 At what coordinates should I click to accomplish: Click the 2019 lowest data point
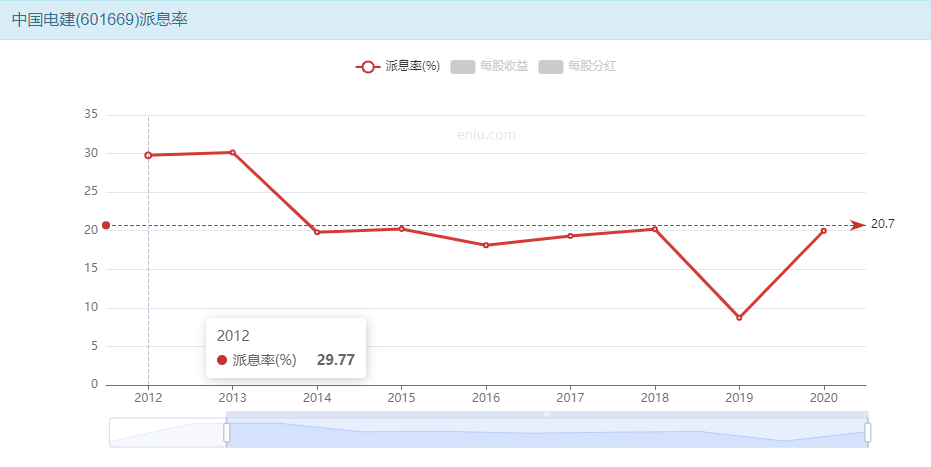tap(739, 318)
